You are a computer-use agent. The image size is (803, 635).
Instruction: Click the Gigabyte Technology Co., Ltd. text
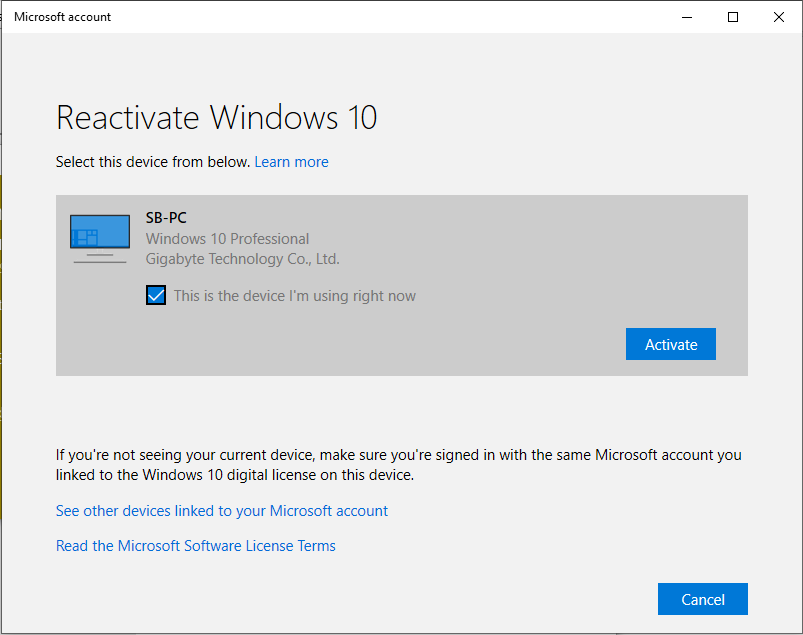coord(243,259)
